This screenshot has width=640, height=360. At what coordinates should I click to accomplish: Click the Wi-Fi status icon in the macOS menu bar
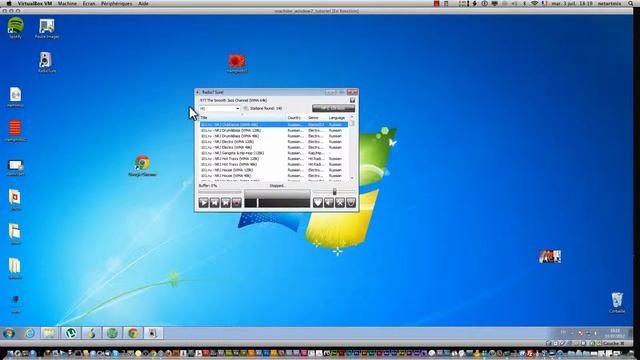click(x=534, y=3)
